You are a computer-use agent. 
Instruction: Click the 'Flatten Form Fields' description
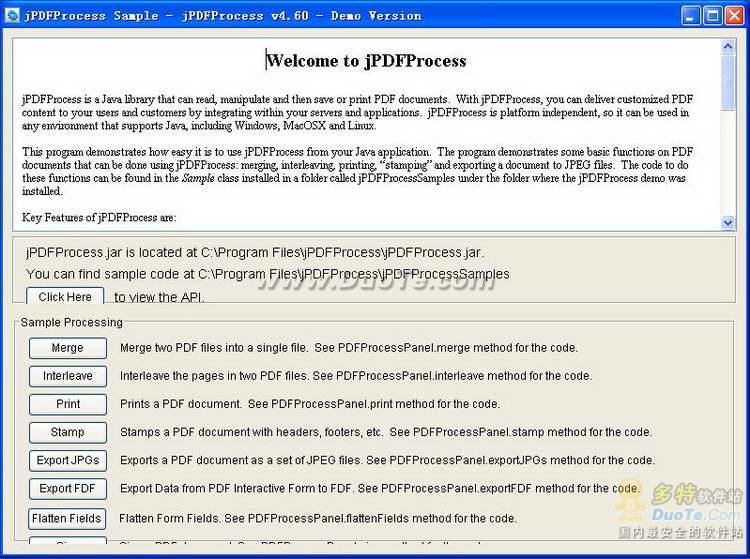point(318,518)
